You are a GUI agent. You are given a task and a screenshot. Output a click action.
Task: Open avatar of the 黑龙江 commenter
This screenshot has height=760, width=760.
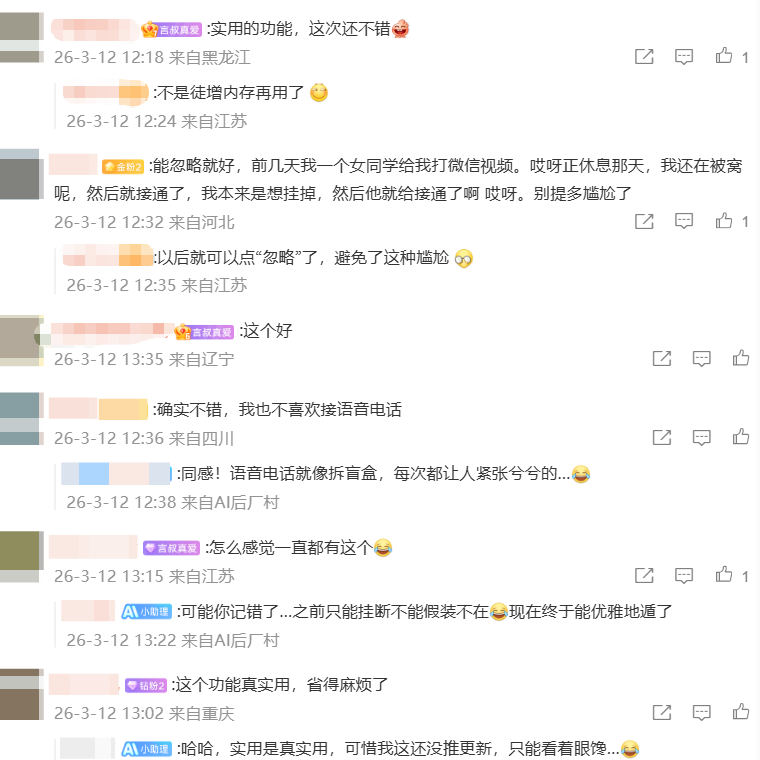19,37
